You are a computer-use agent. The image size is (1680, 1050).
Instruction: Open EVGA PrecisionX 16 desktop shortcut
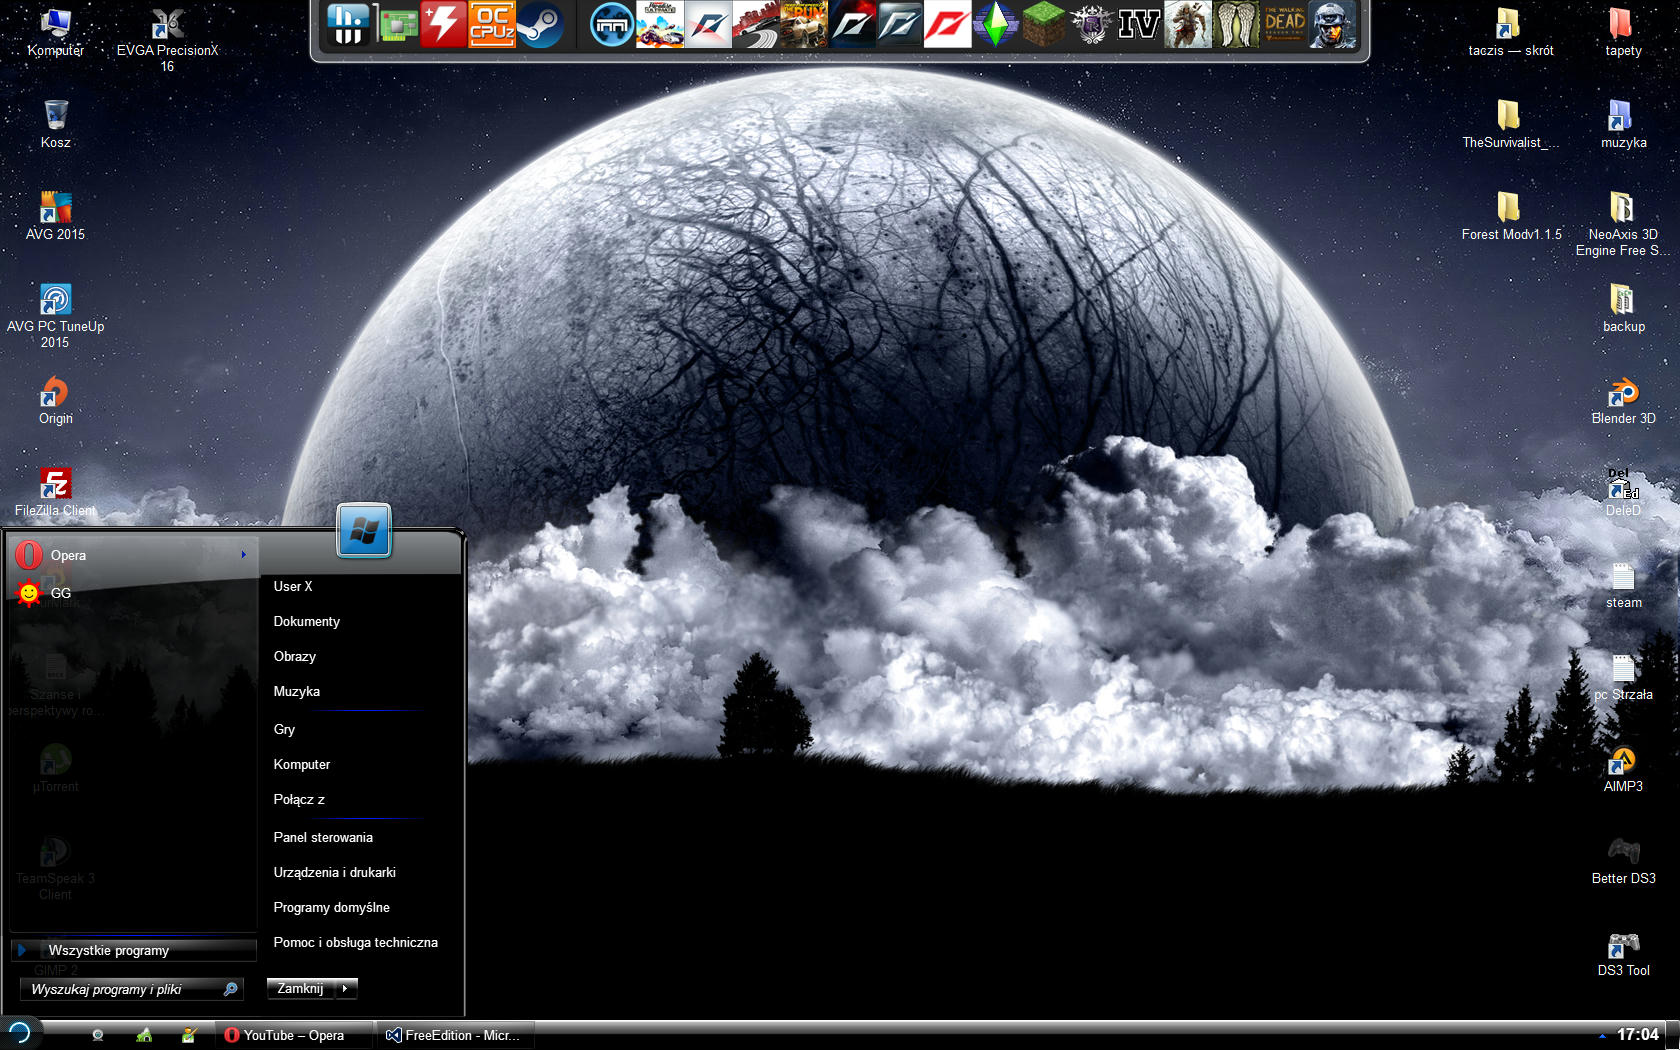point(167,40)
